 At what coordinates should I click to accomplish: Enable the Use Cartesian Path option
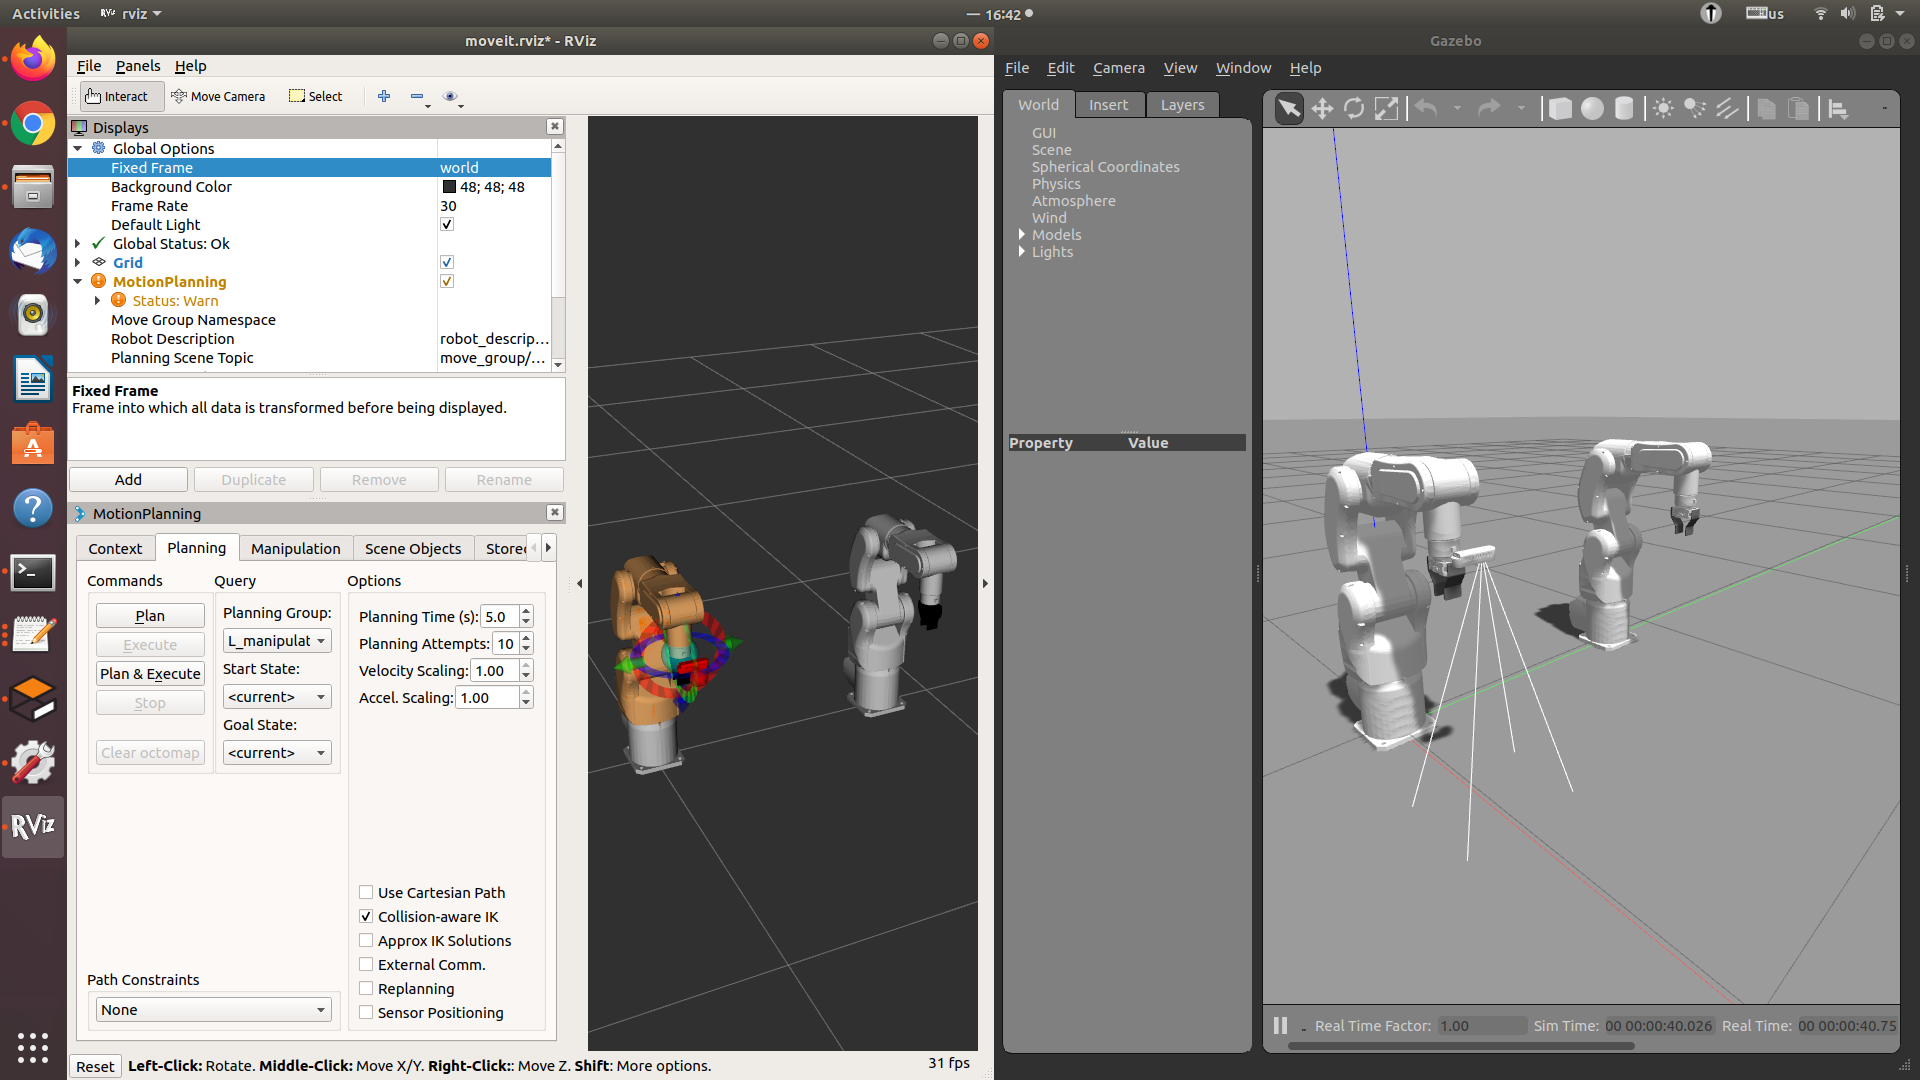(x=365, y=893)
